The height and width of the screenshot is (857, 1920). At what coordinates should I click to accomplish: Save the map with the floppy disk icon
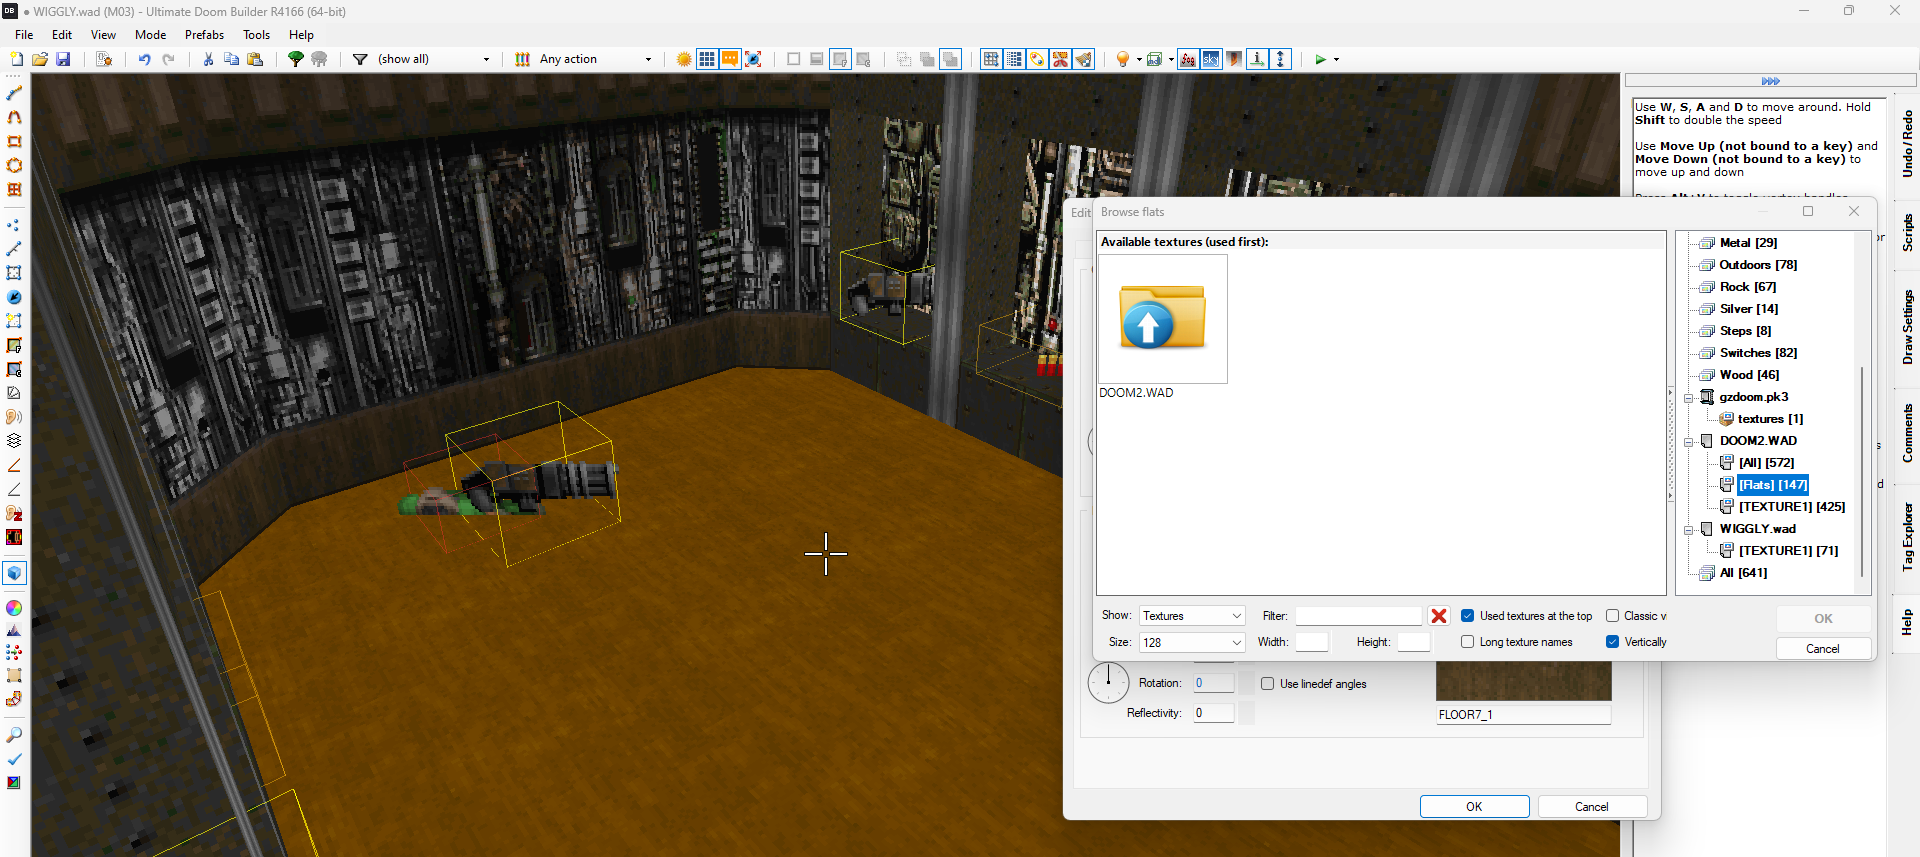coord(63,59)
